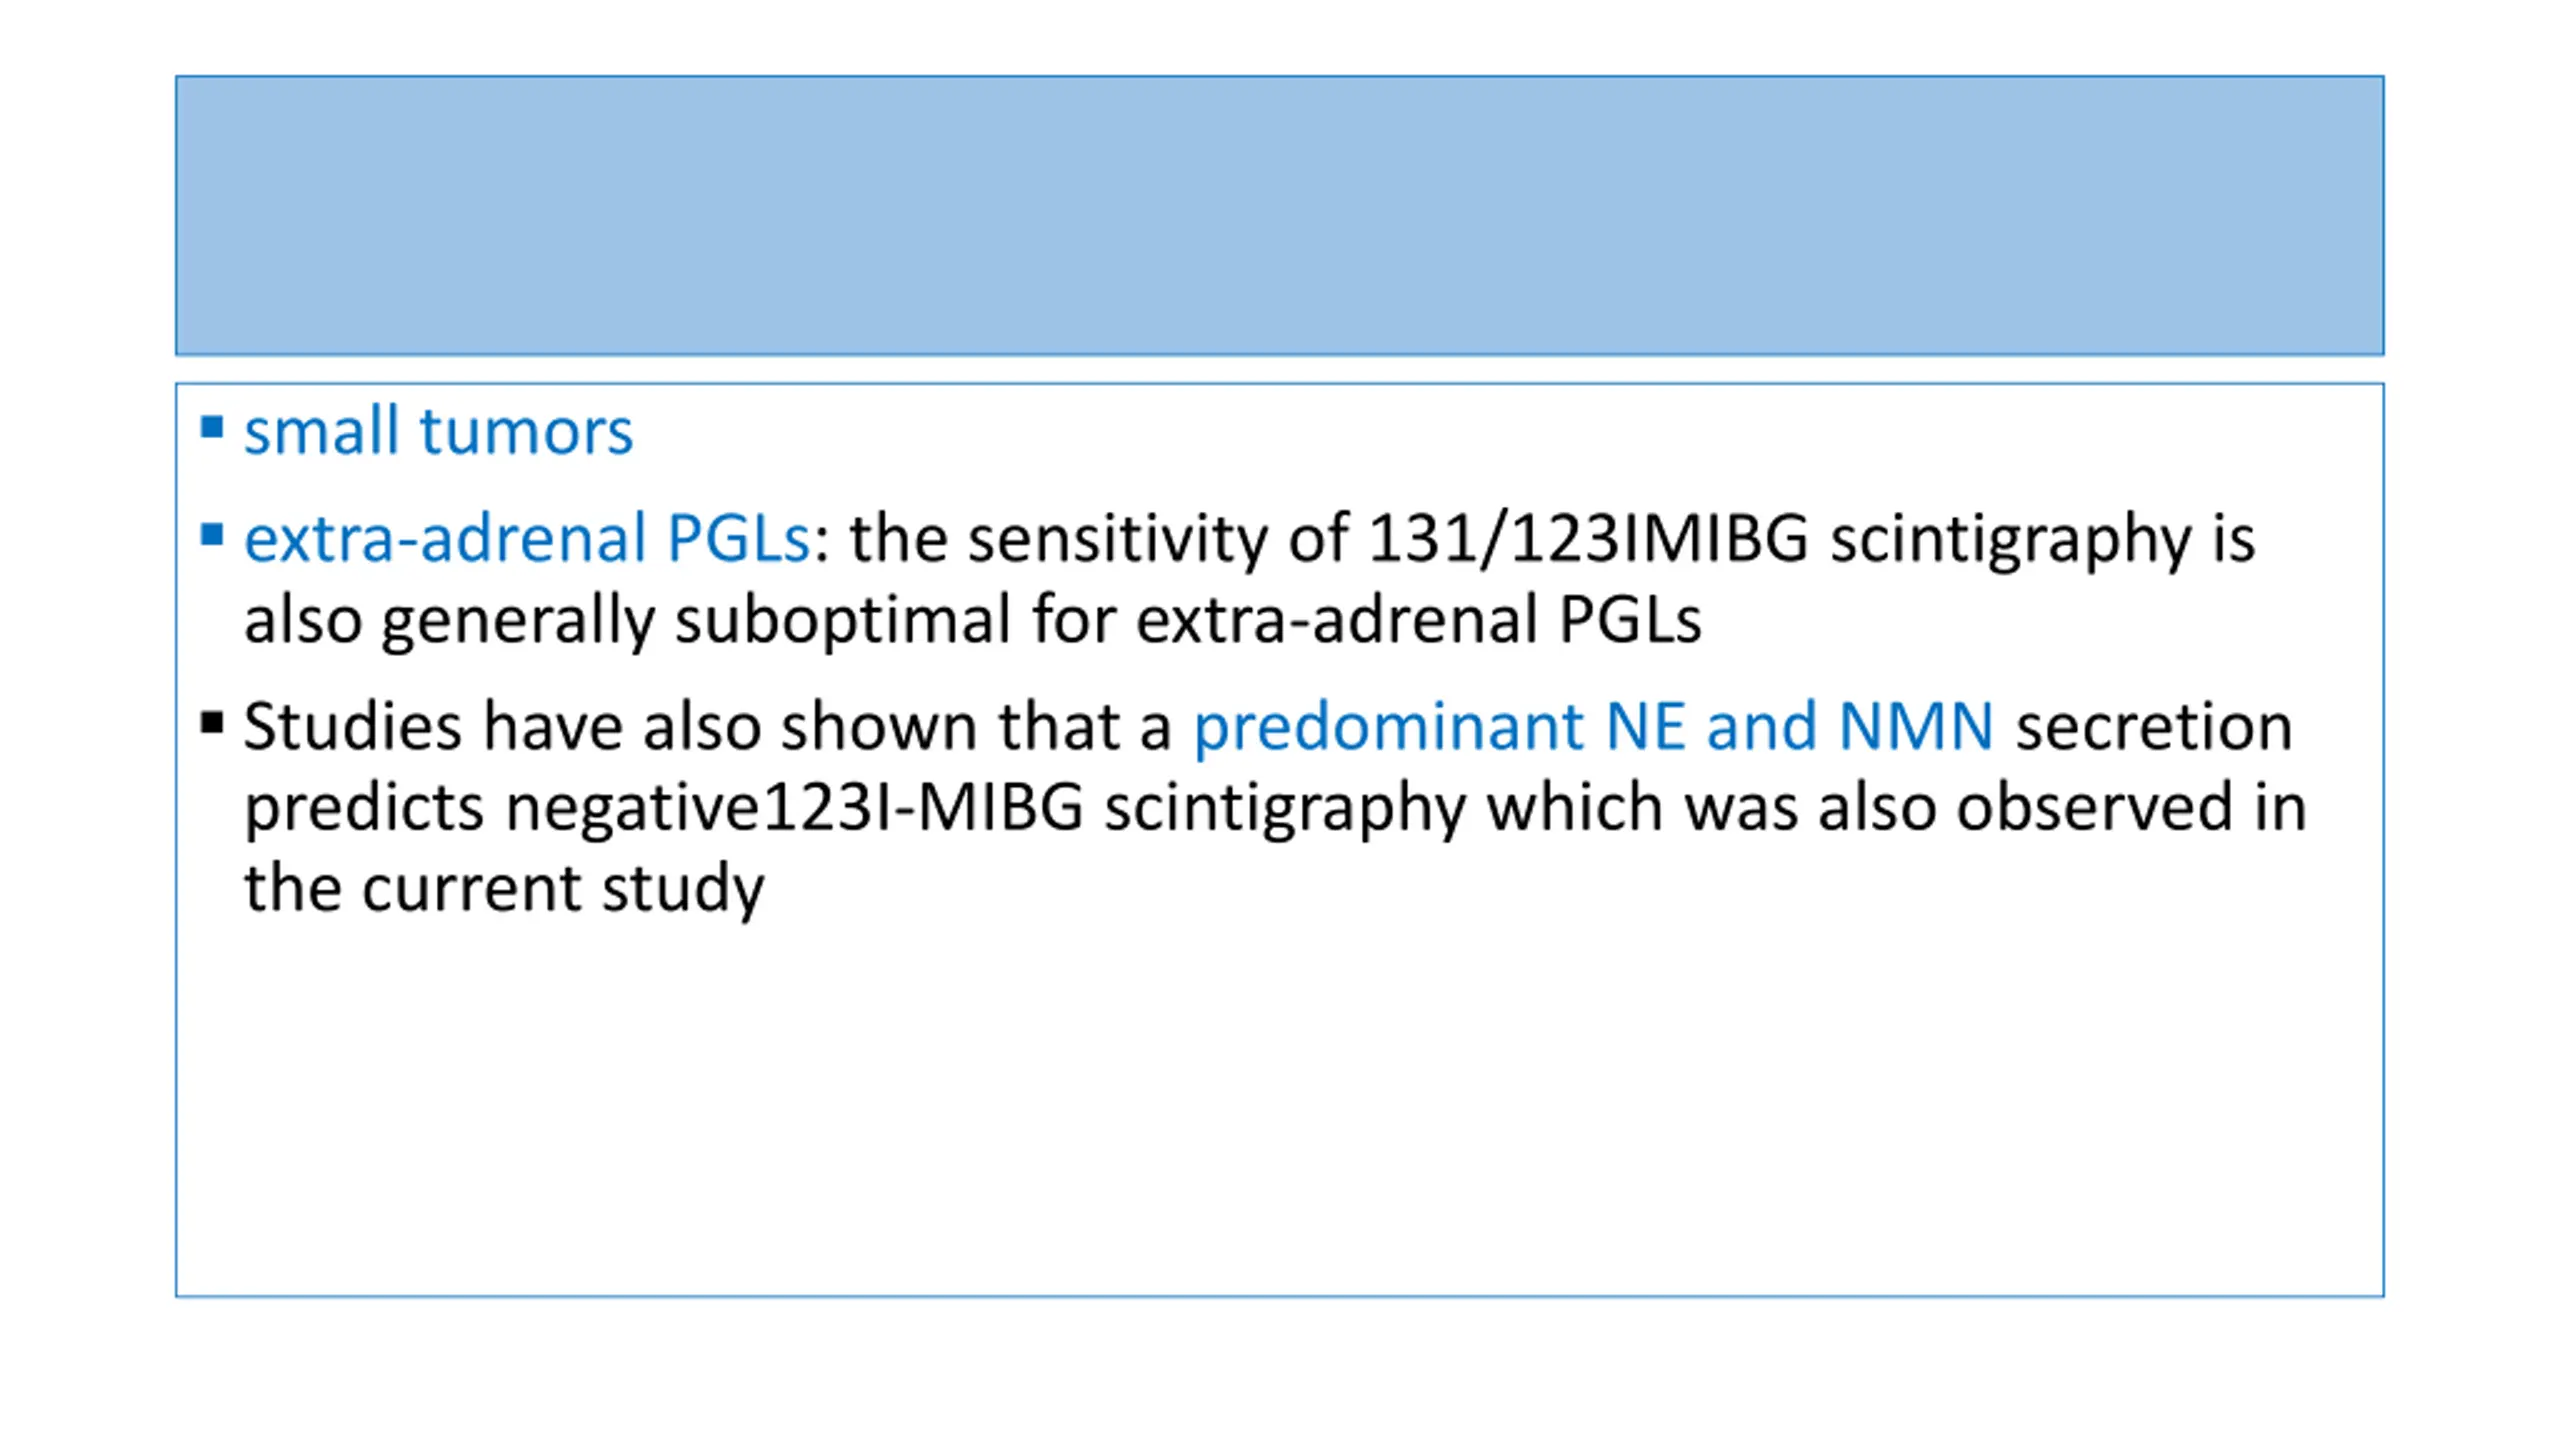
Task: Select the blue 'small tumors' text
Action: [438, 432]
